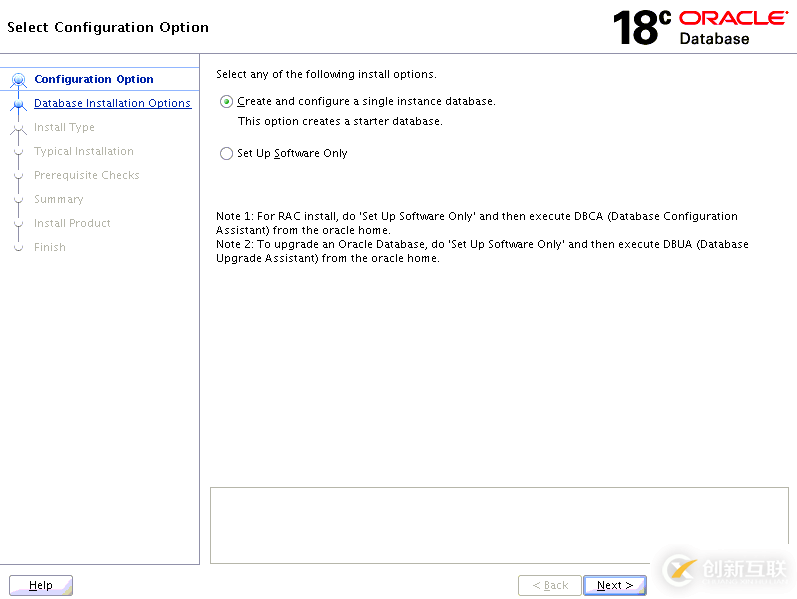Image resolution: width=797 pixels, height=599 pixels.
Task: Click the Install Product step label
Action: point(72,223)
